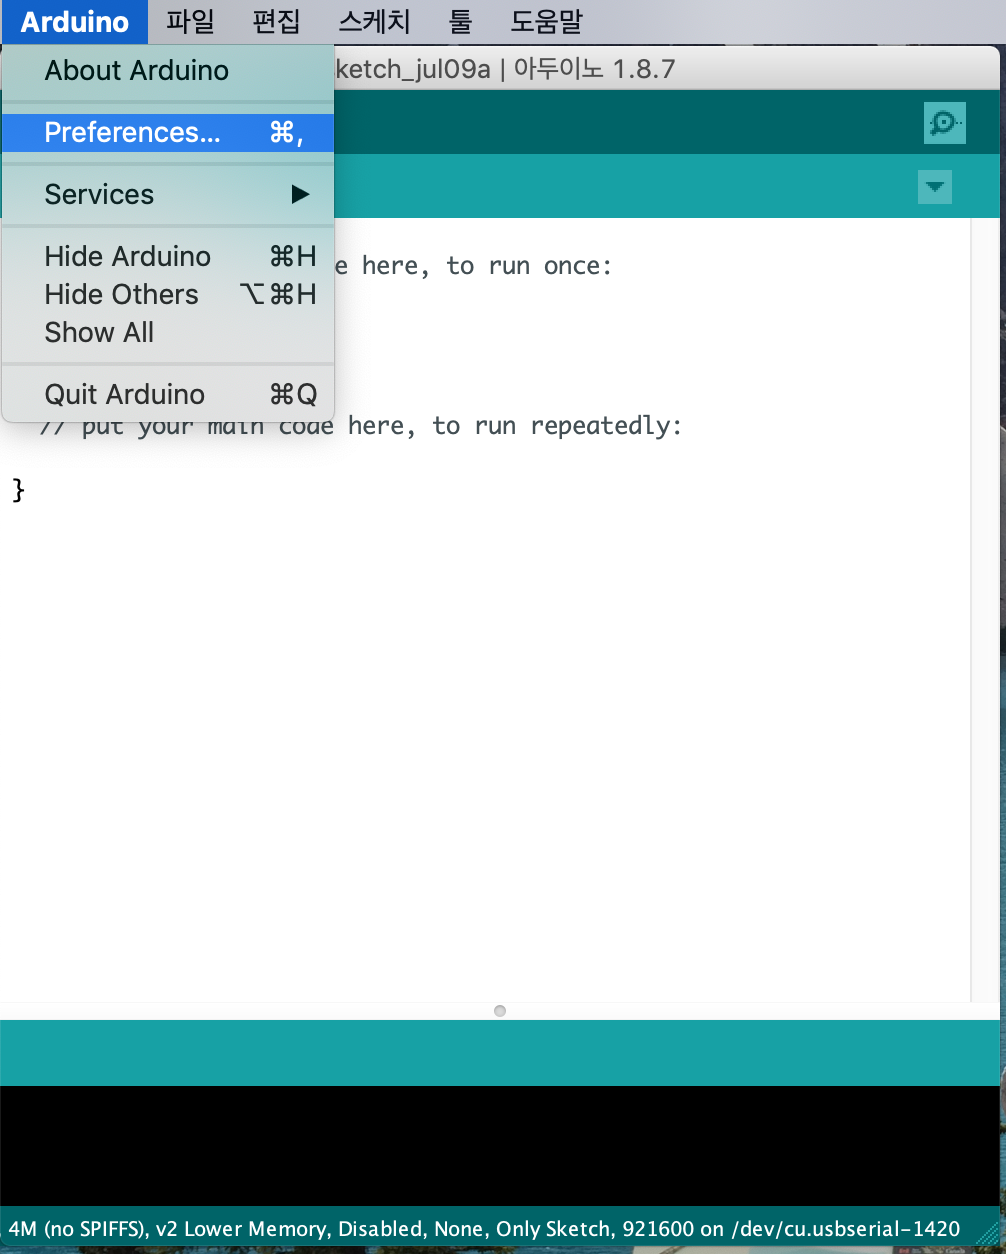The height and width of the screenshot is (1254, 1006).
Task: Open the 스케치 menu
Action: pyautogui.click(x=374, y=21)
